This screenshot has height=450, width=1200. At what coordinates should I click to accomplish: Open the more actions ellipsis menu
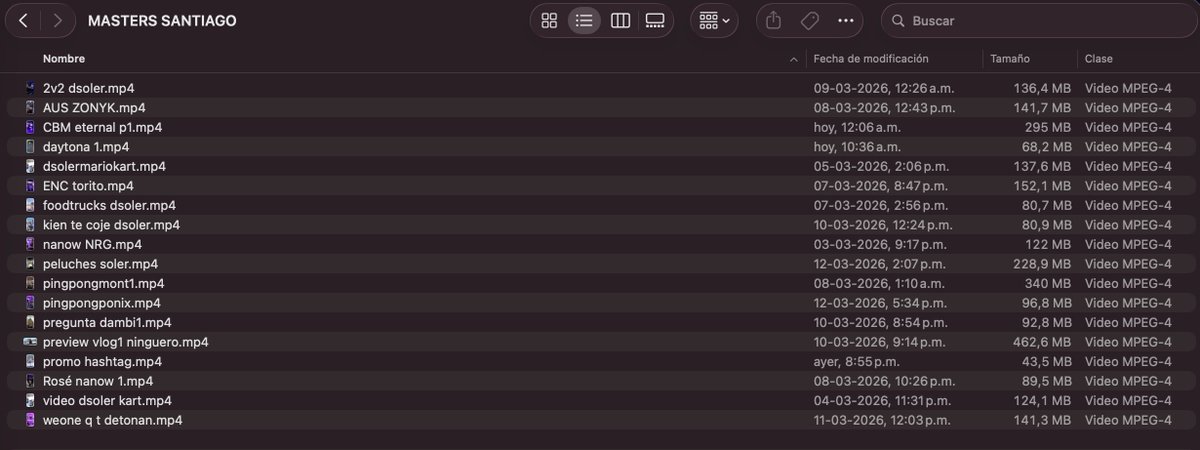[846, 20]
